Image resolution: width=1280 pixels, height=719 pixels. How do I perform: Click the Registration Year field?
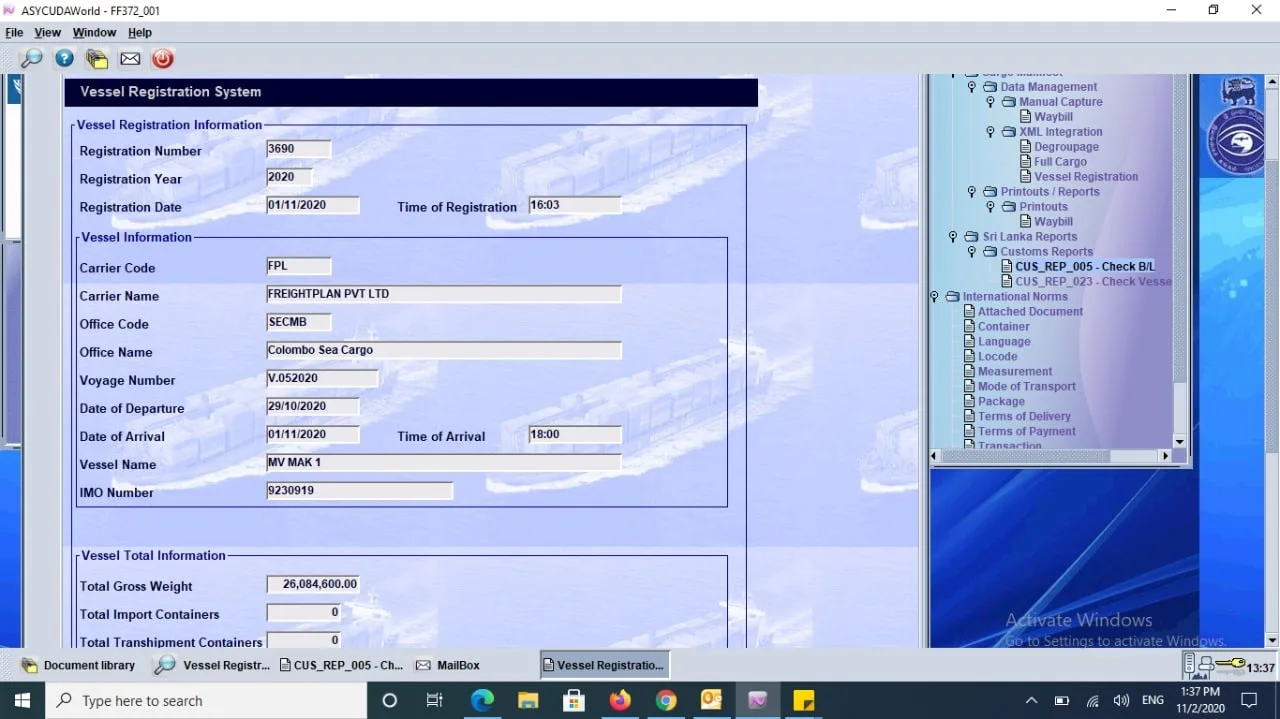289,177
